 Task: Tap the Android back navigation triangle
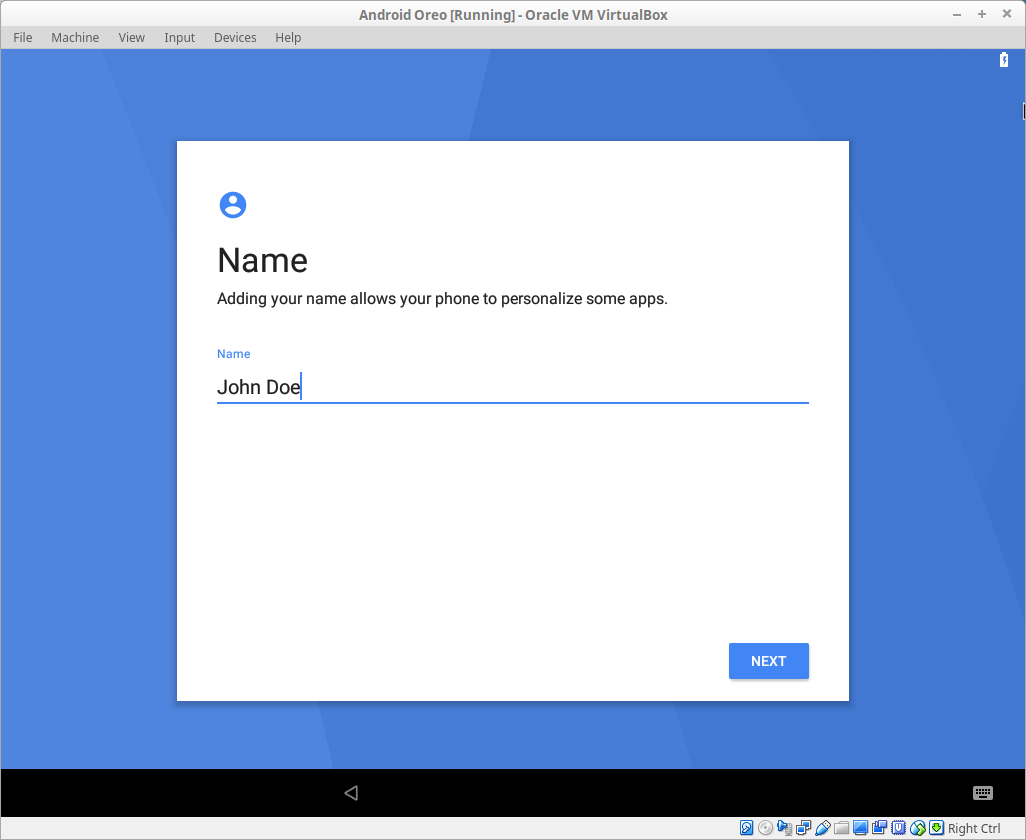point(351,793)
